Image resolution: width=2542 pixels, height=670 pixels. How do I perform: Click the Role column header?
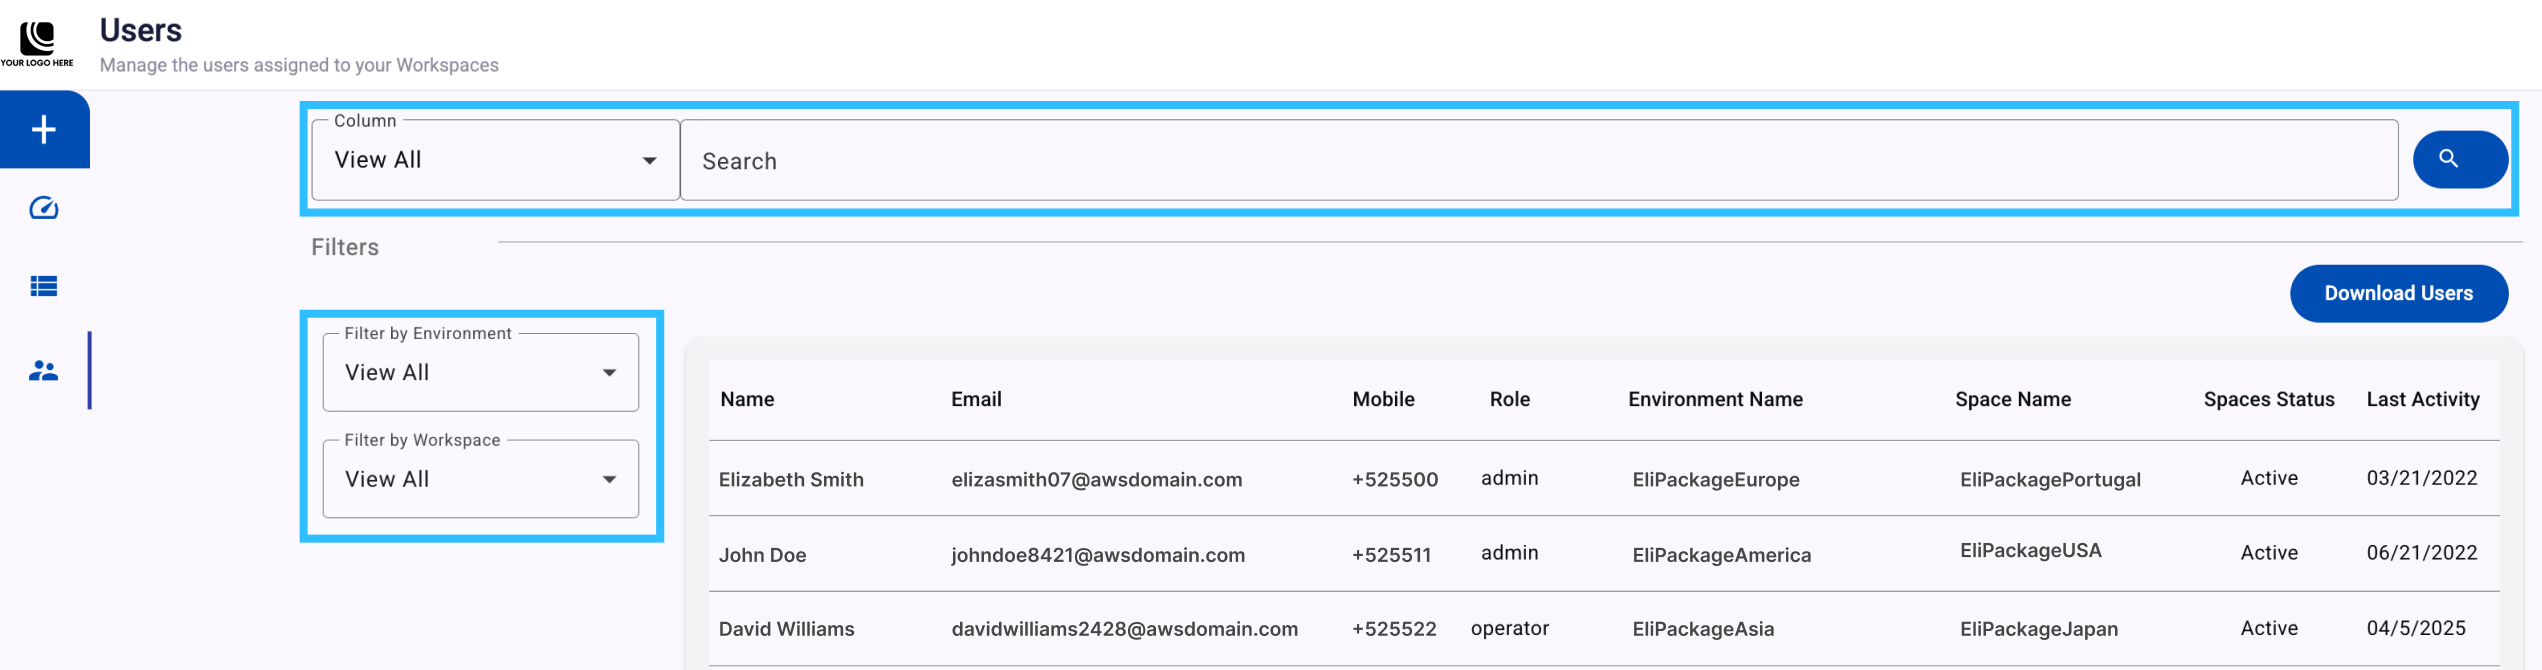tap(1509, 399)
